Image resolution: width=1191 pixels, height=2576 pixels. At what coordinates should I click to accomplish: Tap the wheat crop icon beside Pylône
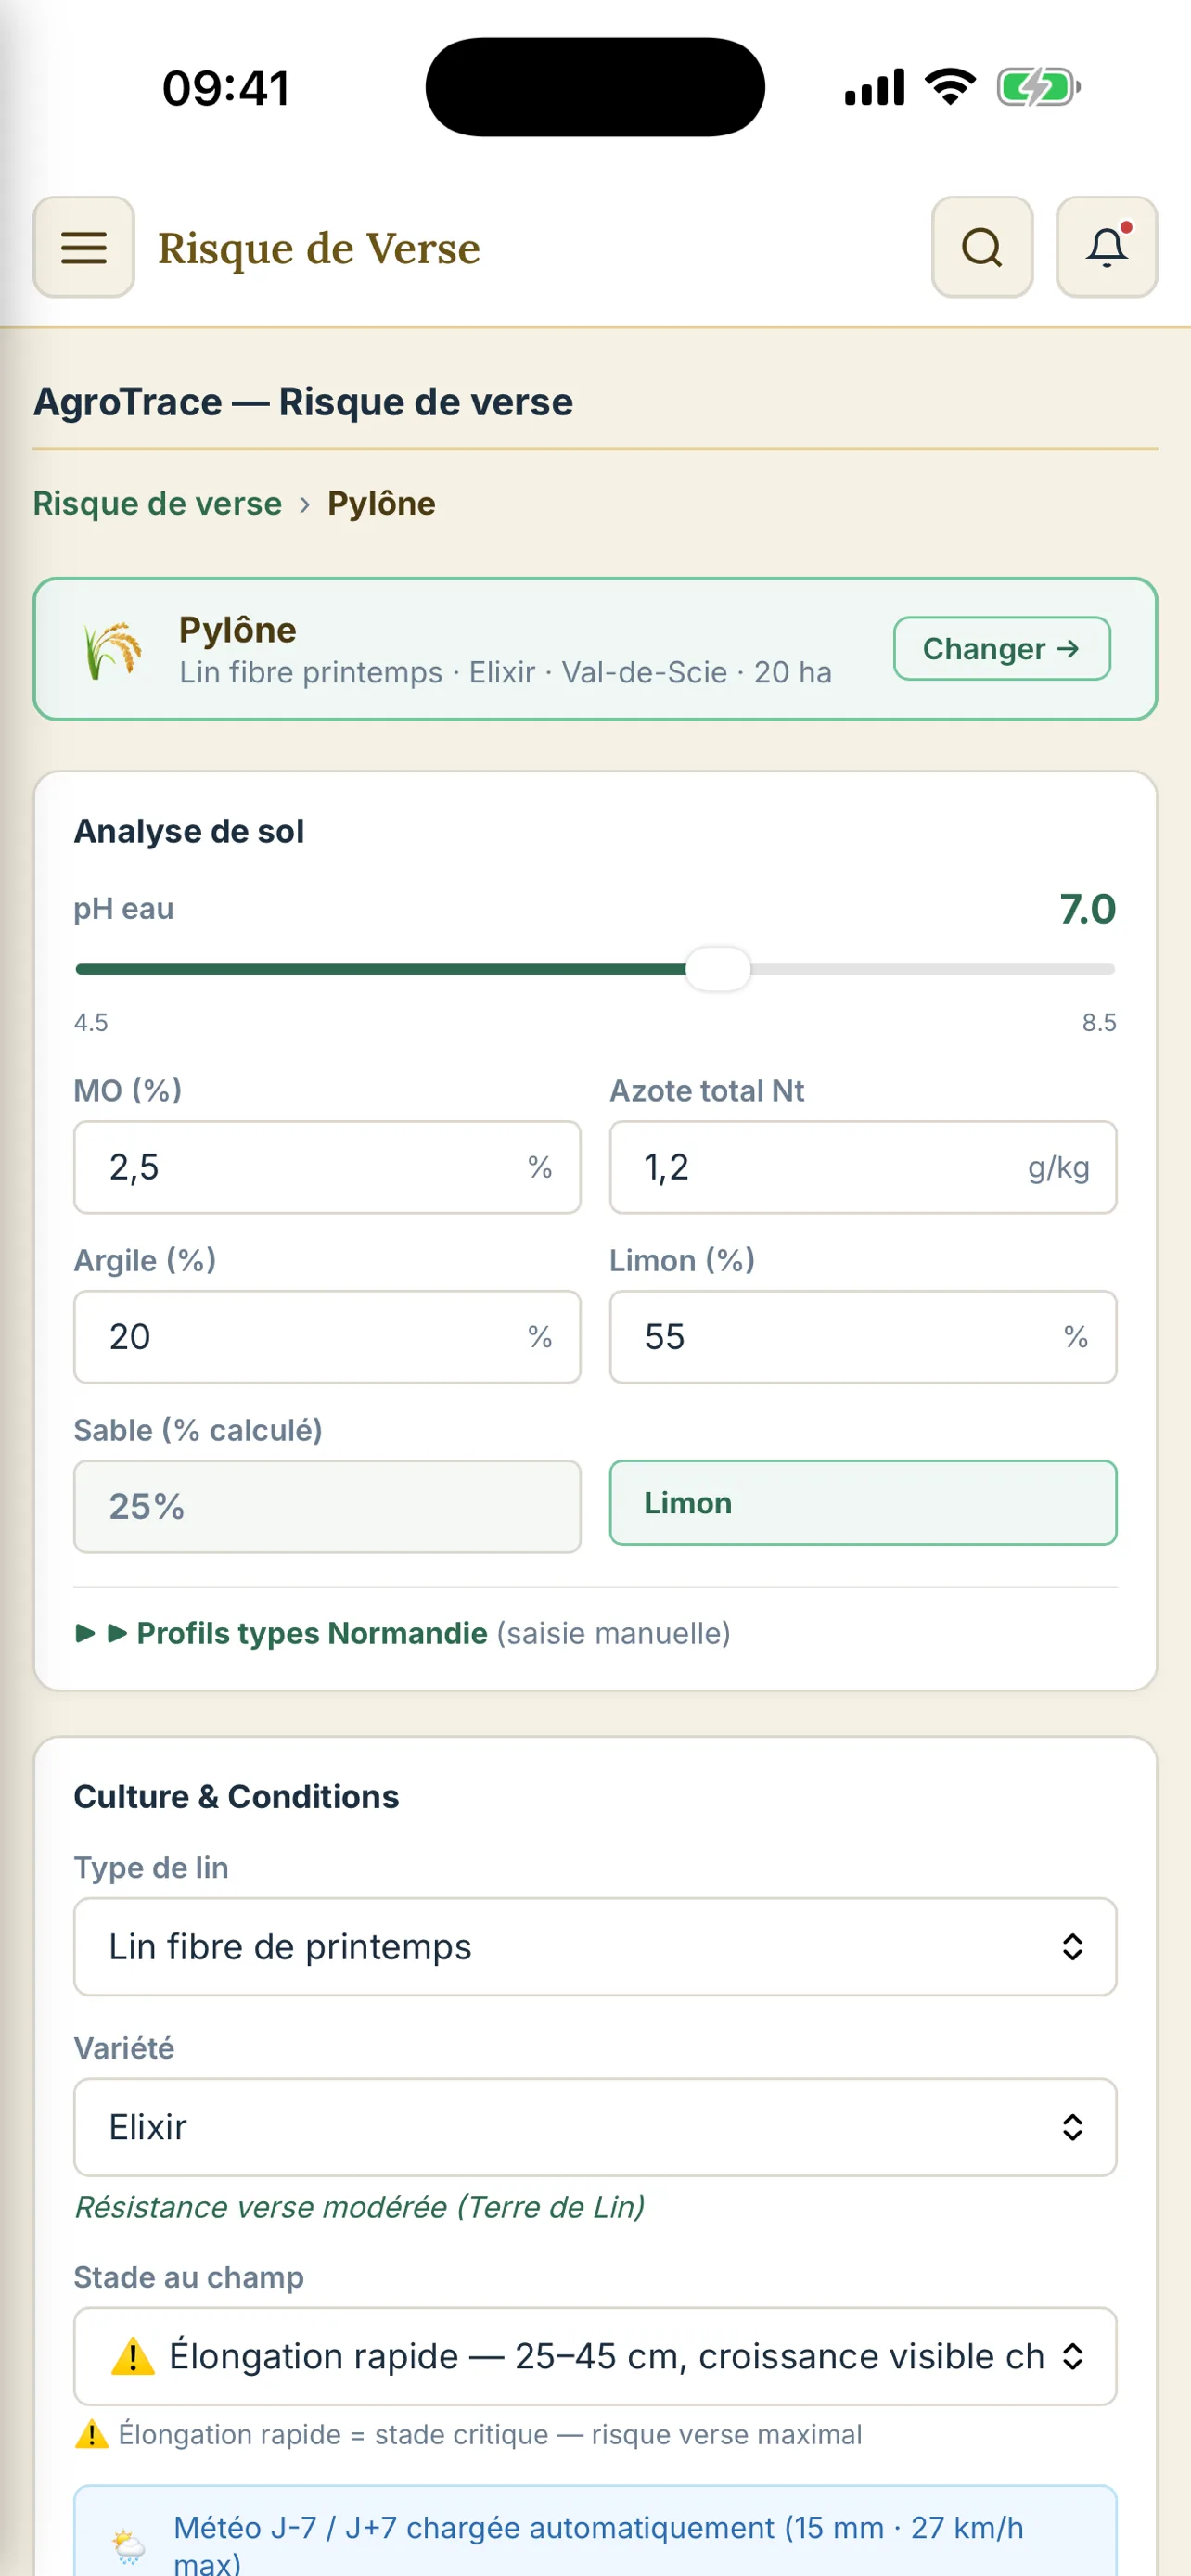pos(112,649)
